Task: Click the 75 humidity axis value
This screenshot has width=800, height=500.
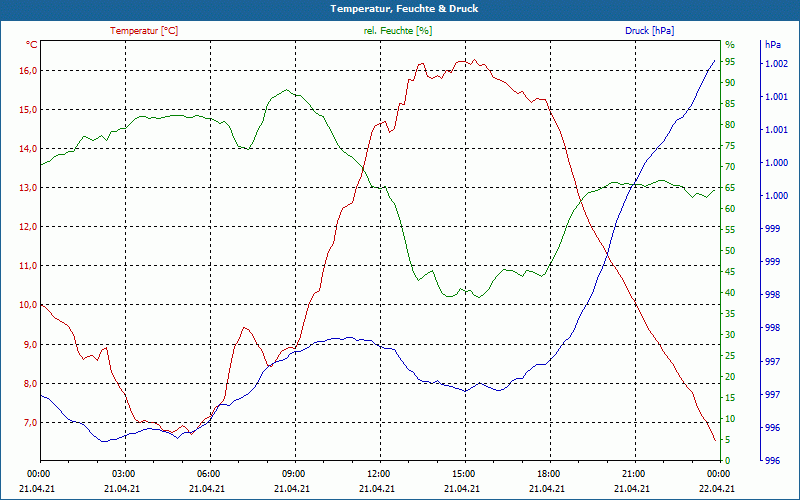Action: pos(730,146)
